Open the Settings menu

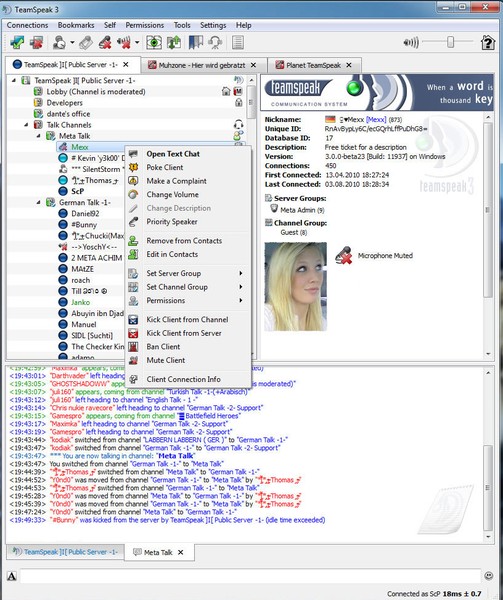(213, 25)
